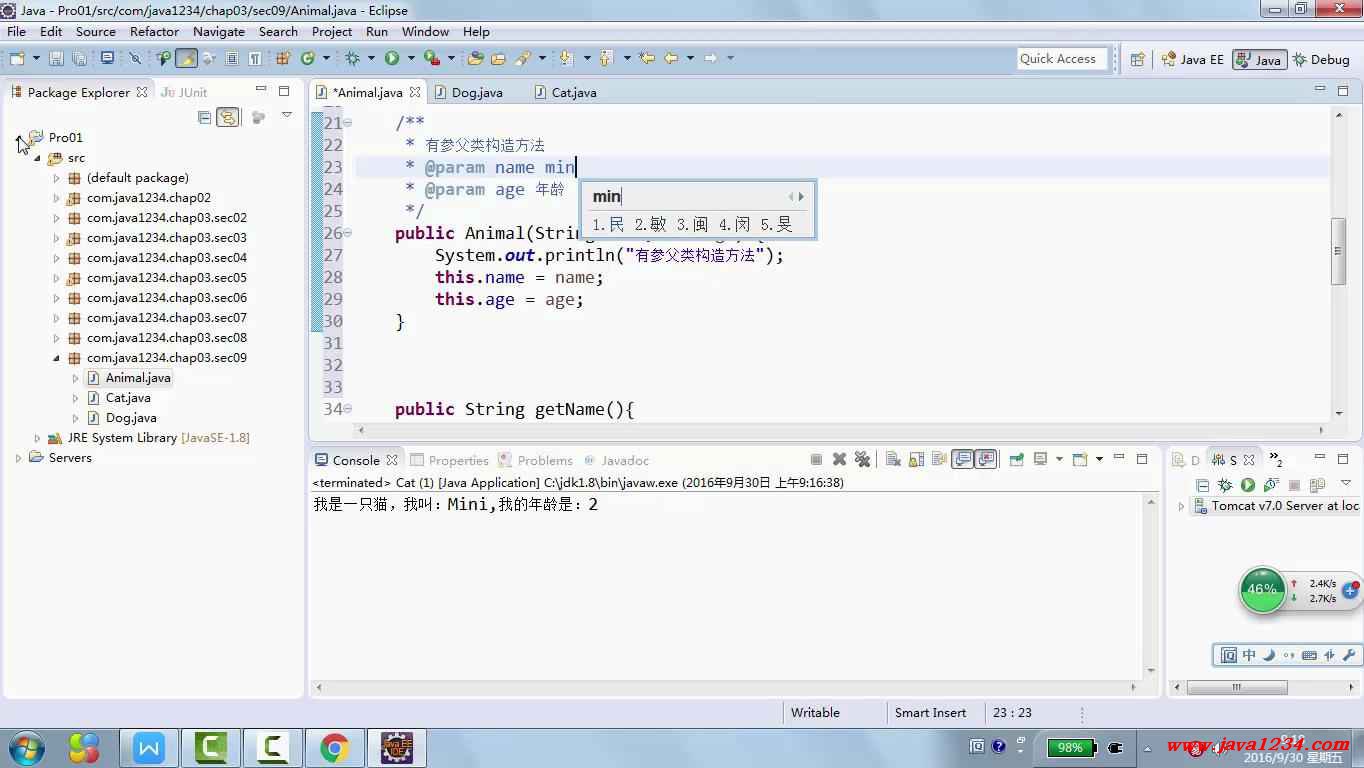Toggle Show Console on Standard Out change

pos(963,460)
